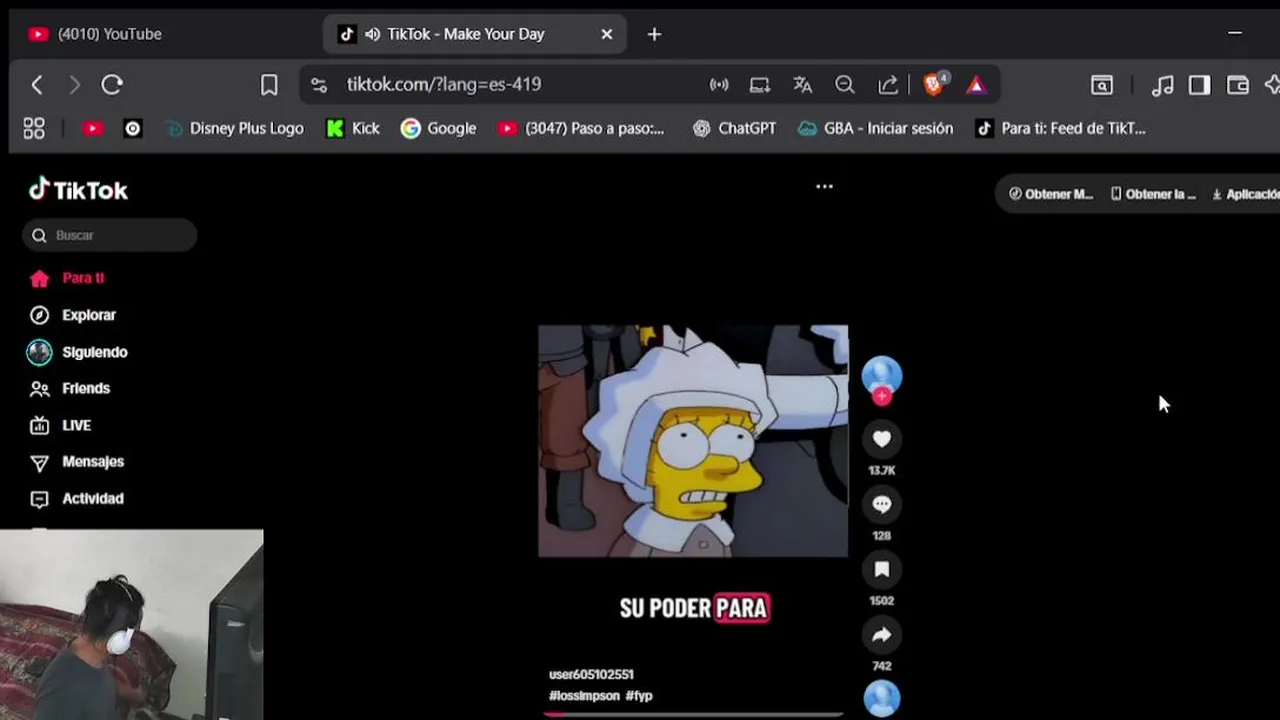Open comments on the video (128)
Image resolution: width=1280 pixels, height=720 pixels.
pyautogui.click(x=881, y=505)
